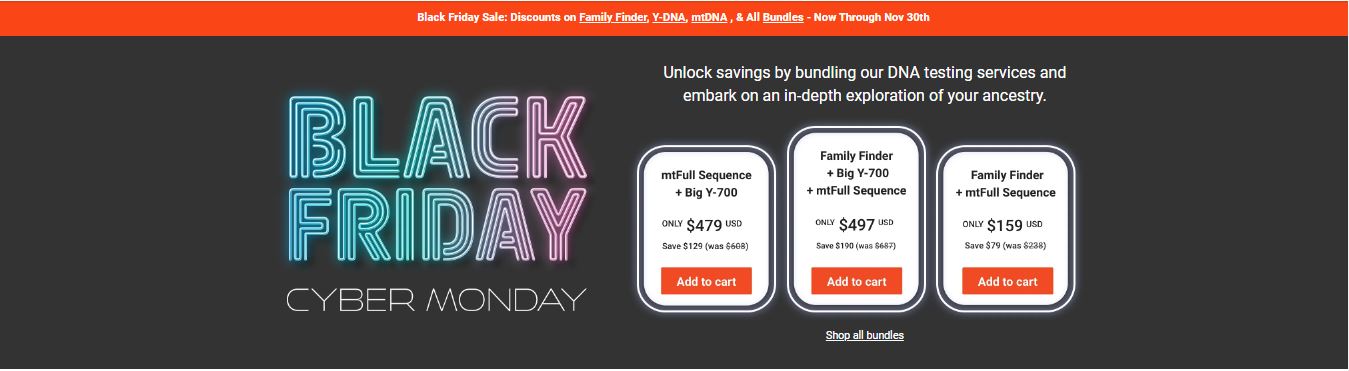Select the Family Finder + mtFull Sequence card title

pyautogui.click(x=1005, y=184)
